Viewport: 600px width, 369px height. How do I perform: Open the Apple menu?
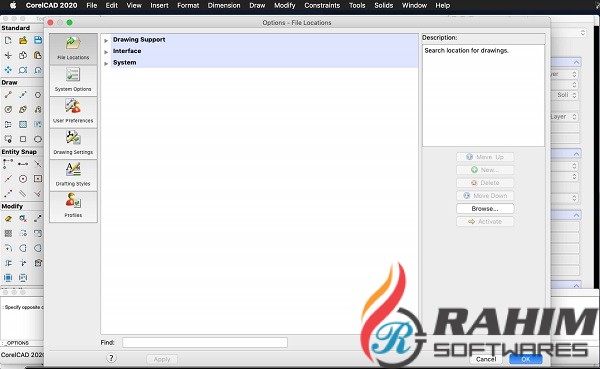(x=13, y=5)
